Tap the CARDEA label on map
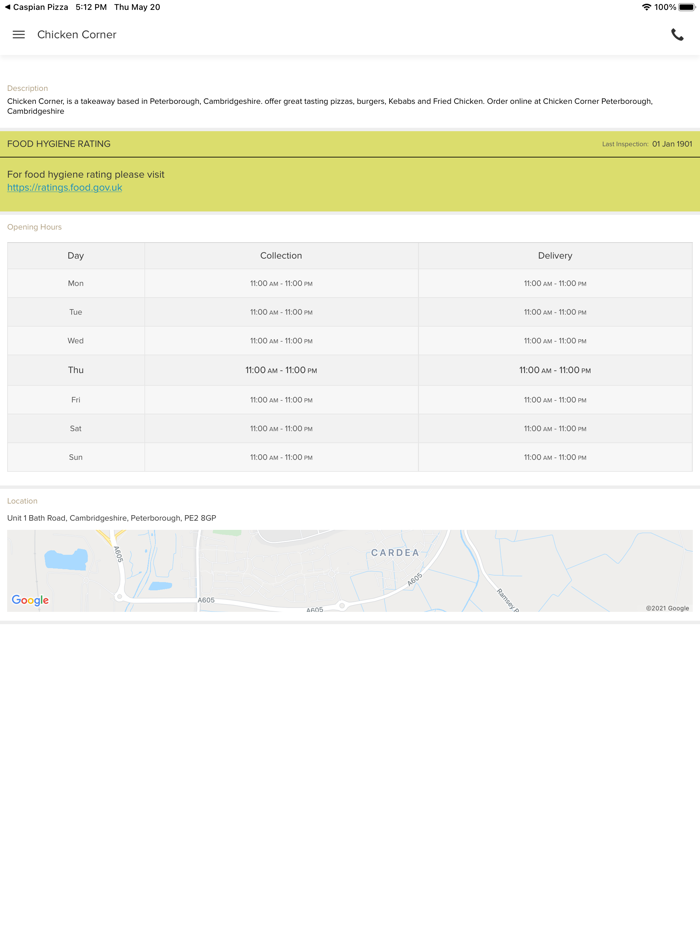This screenshot has width=700, height=934. coord(395,553)
